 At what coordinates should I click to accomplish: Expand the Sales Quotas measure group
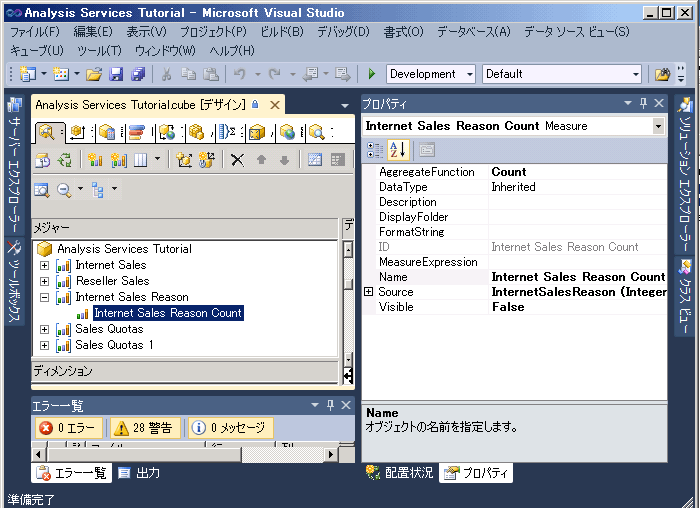pos(45,330)
